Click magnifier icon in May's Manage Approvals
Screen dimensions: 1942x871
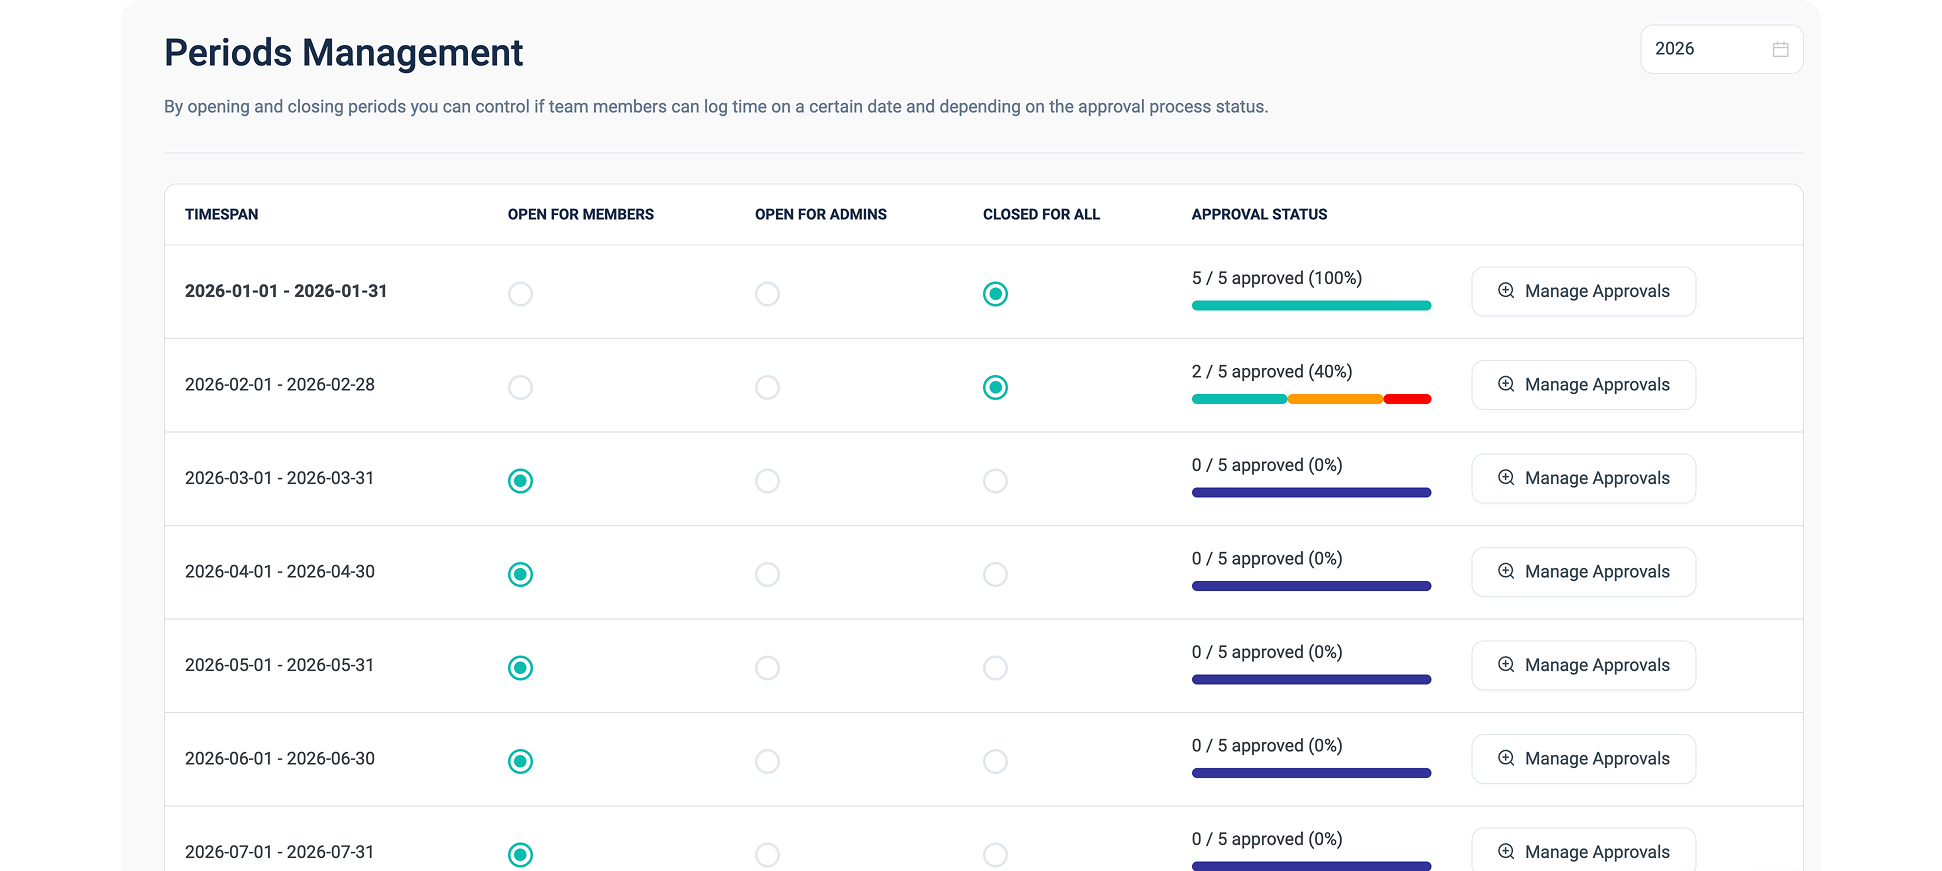coord(1506,665)
